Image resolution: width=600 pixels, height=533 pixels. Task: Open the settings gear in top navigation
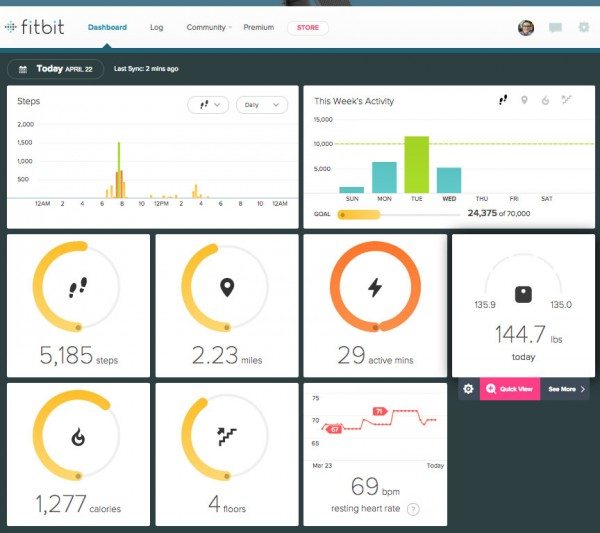pos(584,27)
